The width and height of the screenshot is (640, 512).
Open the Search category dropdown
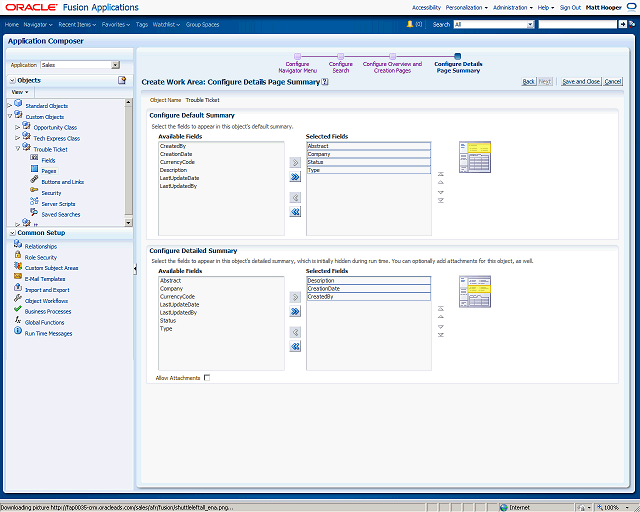point(530,24)
